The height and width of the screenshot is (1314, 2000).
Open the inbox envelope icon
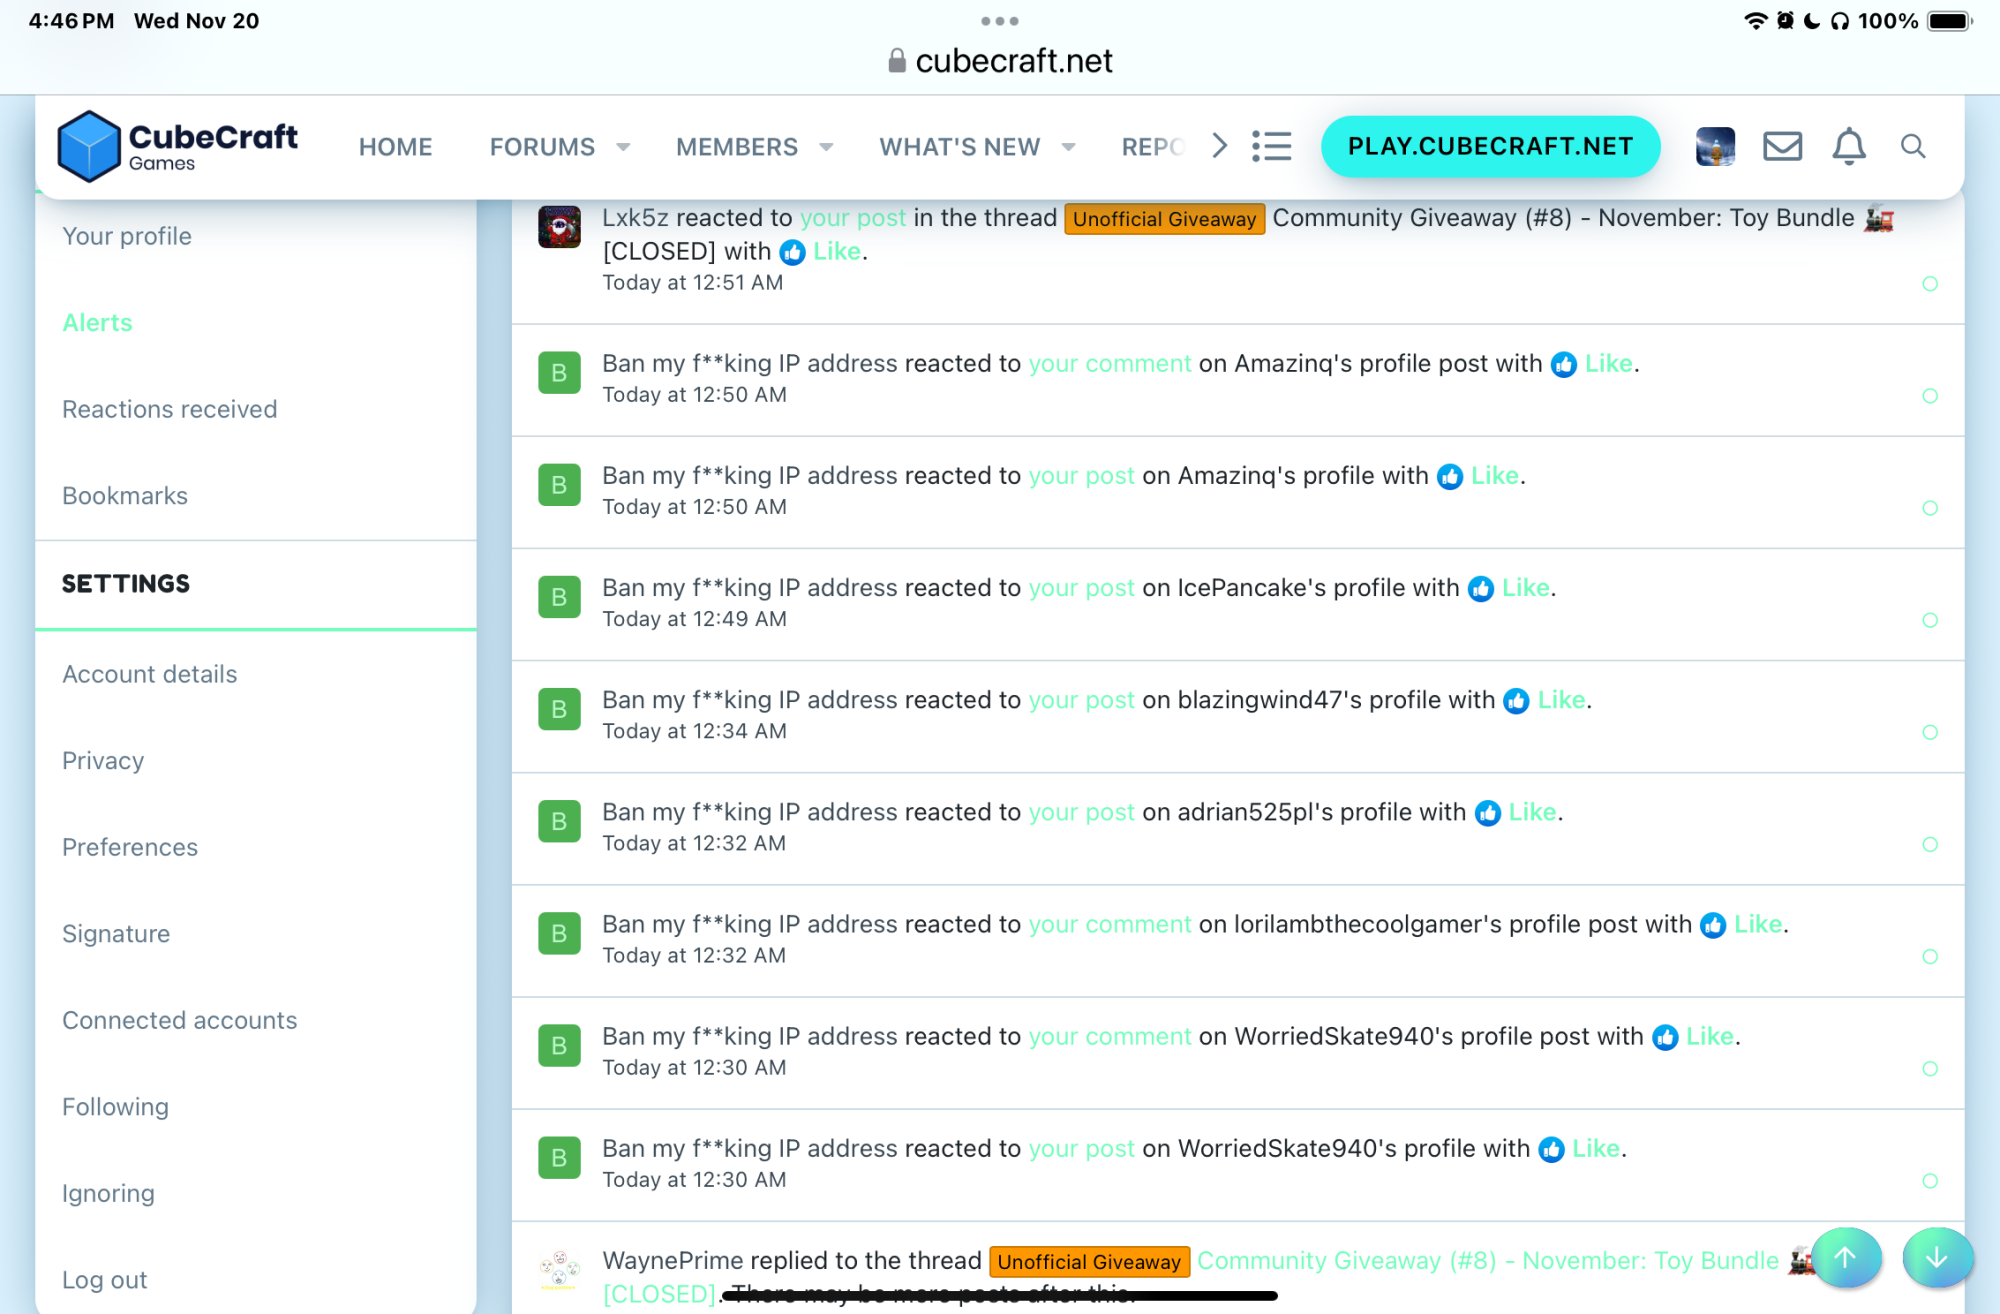(1782, 146)
